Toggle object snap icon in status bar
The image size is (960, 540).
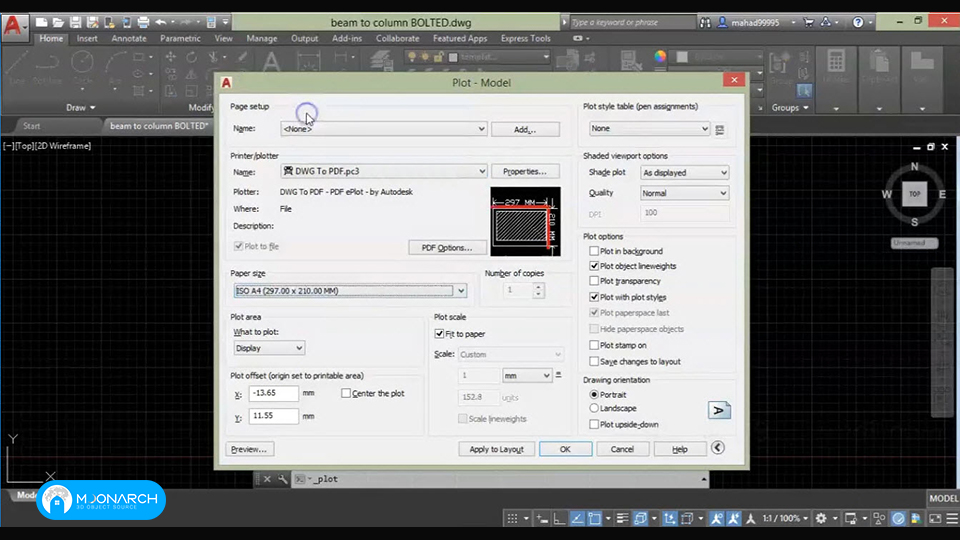point(594,519)
